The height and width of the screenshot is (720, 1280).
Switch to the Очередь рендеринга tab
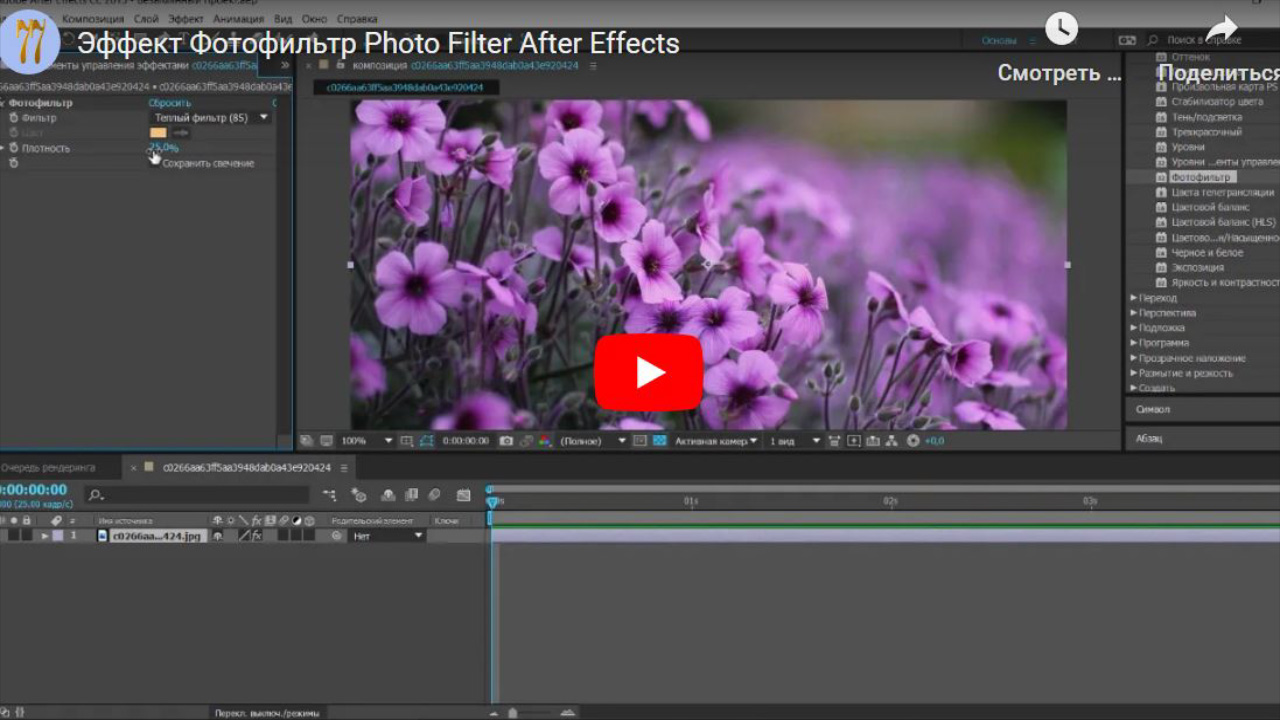click(48, 467)
